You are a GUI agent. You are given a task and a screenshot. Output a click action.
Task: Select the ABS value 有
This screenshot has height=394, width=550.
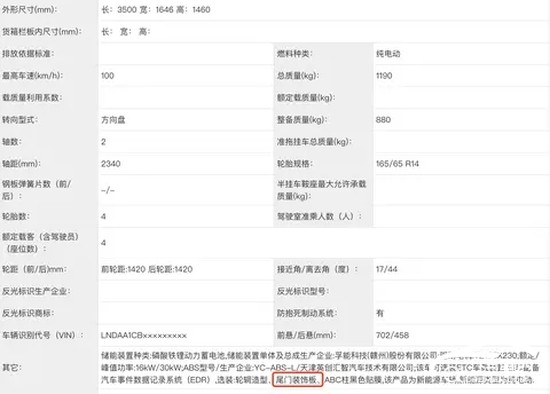click(380, 313)
